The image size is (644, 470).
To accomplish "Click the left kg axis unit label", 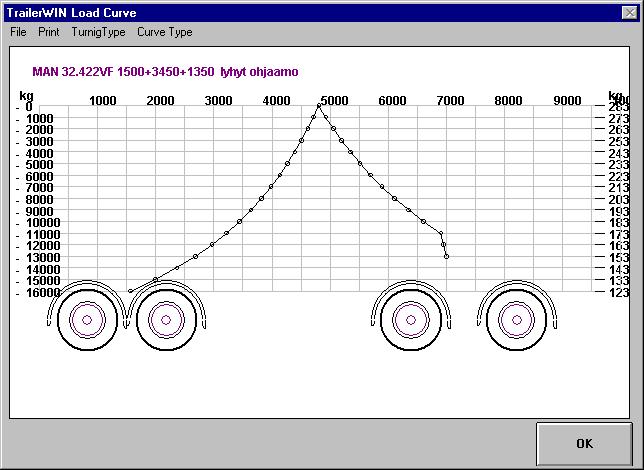I will coord(26,96).
